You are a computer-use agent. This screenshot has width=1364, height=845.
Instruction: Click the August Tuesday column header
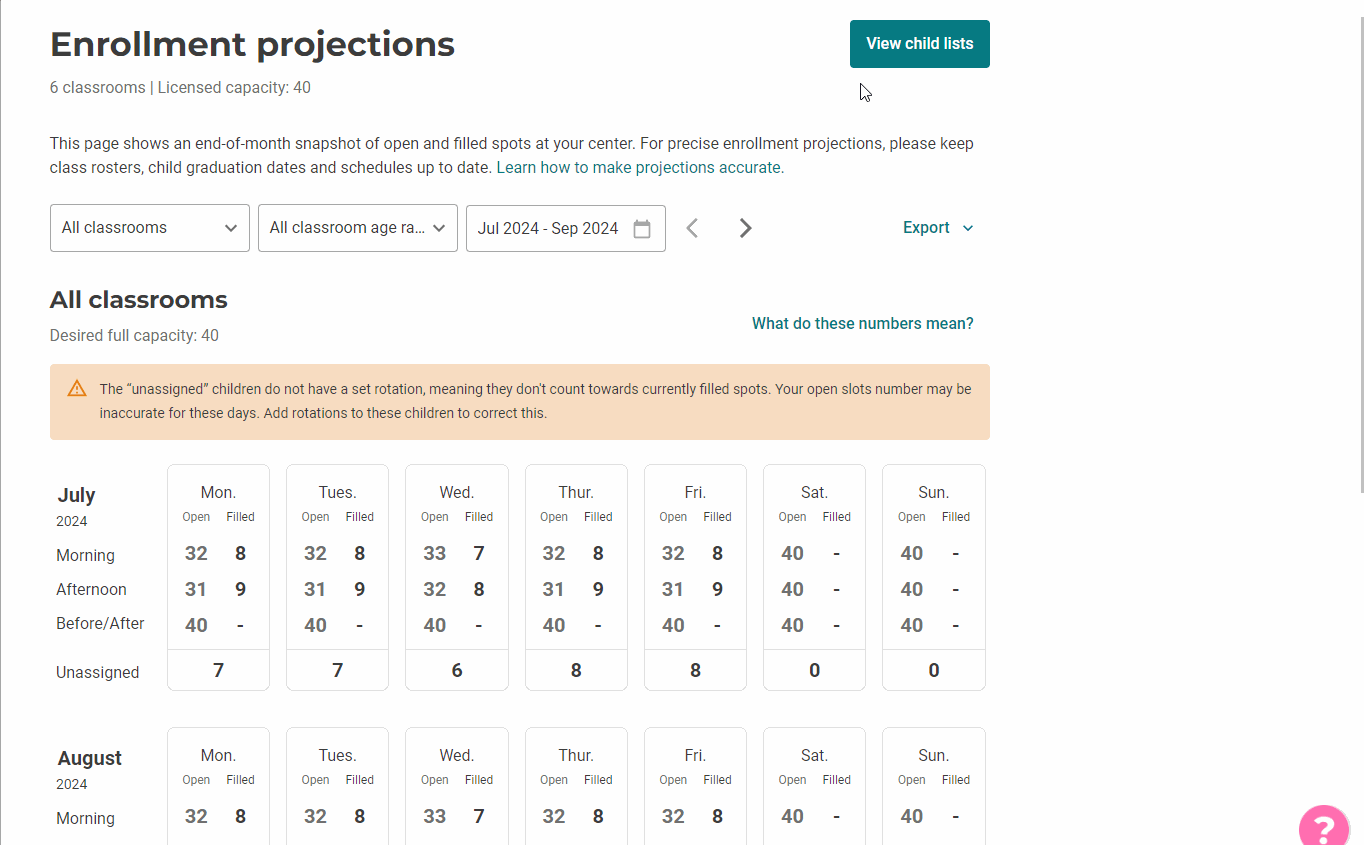pyautogui.click(x=337, y=756)
